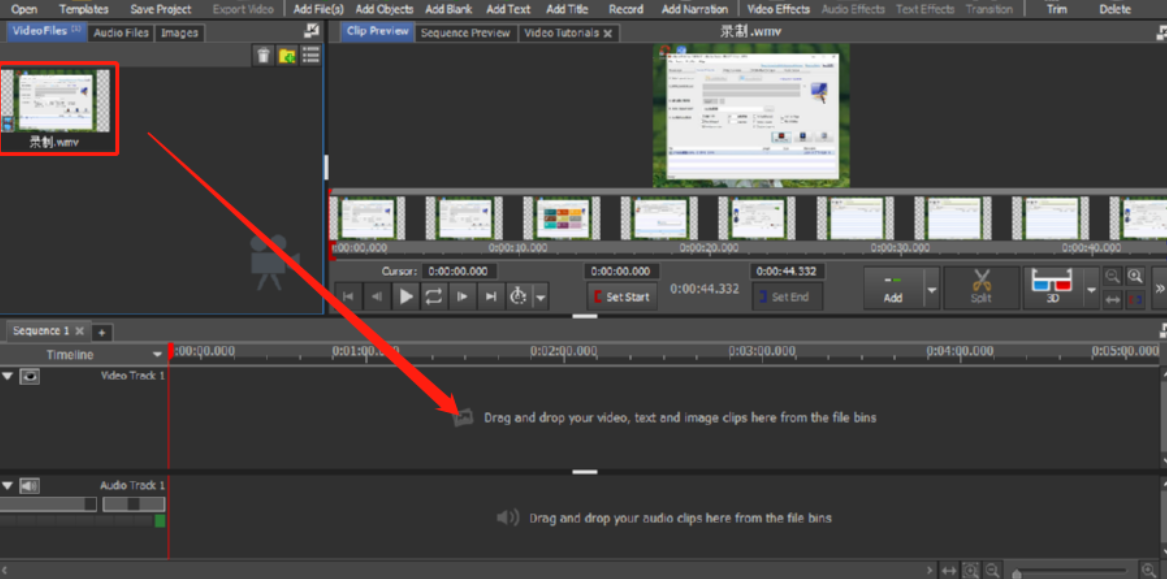This screenshot has width=1167, height=579.
Task: Collapse Audio Track 1 with triangle arrow
Action: point(8,486)
